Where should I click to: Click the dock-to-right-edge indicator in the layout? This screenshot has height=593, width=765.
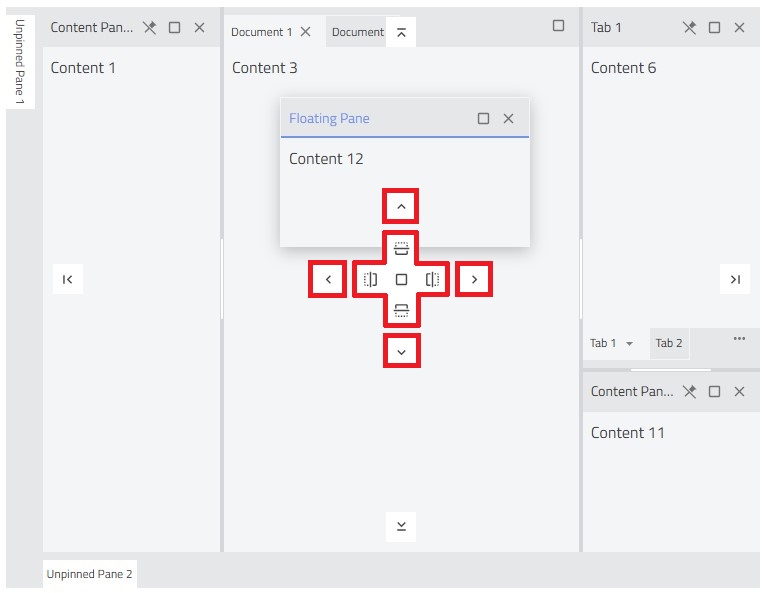click(735, 279)
